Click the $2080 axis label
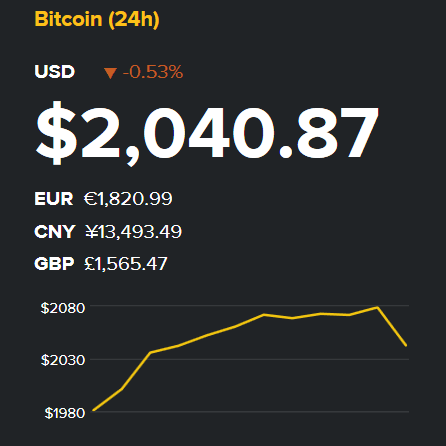Viewport: 446px width, 446px height. click(x=63, y=308)
